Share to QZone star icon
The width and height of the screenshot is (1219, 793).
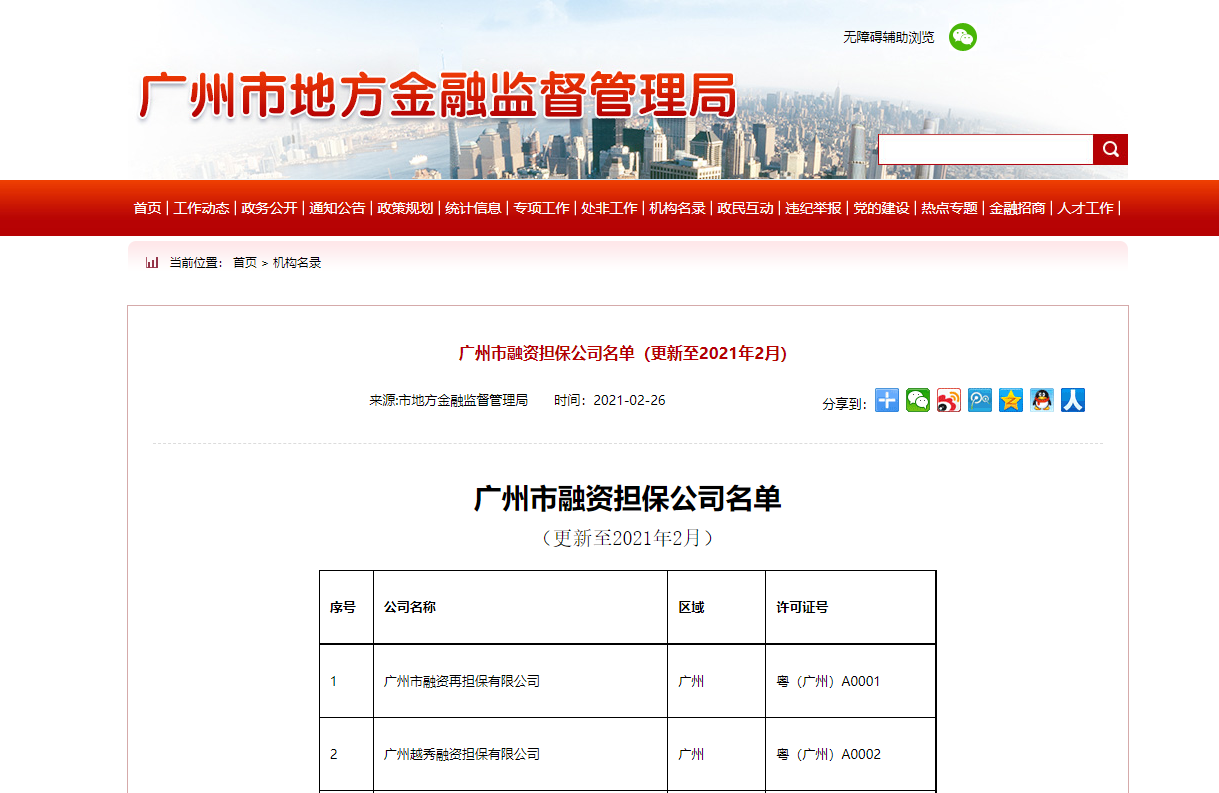[1011, 400]
